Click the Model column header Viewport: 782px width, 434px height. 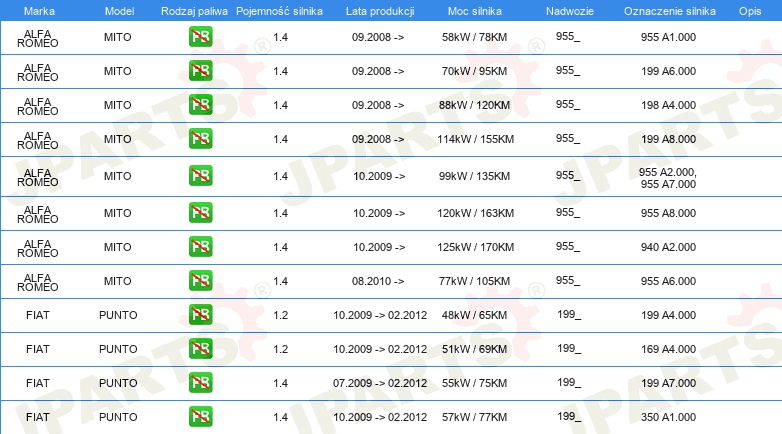[119, 11]
